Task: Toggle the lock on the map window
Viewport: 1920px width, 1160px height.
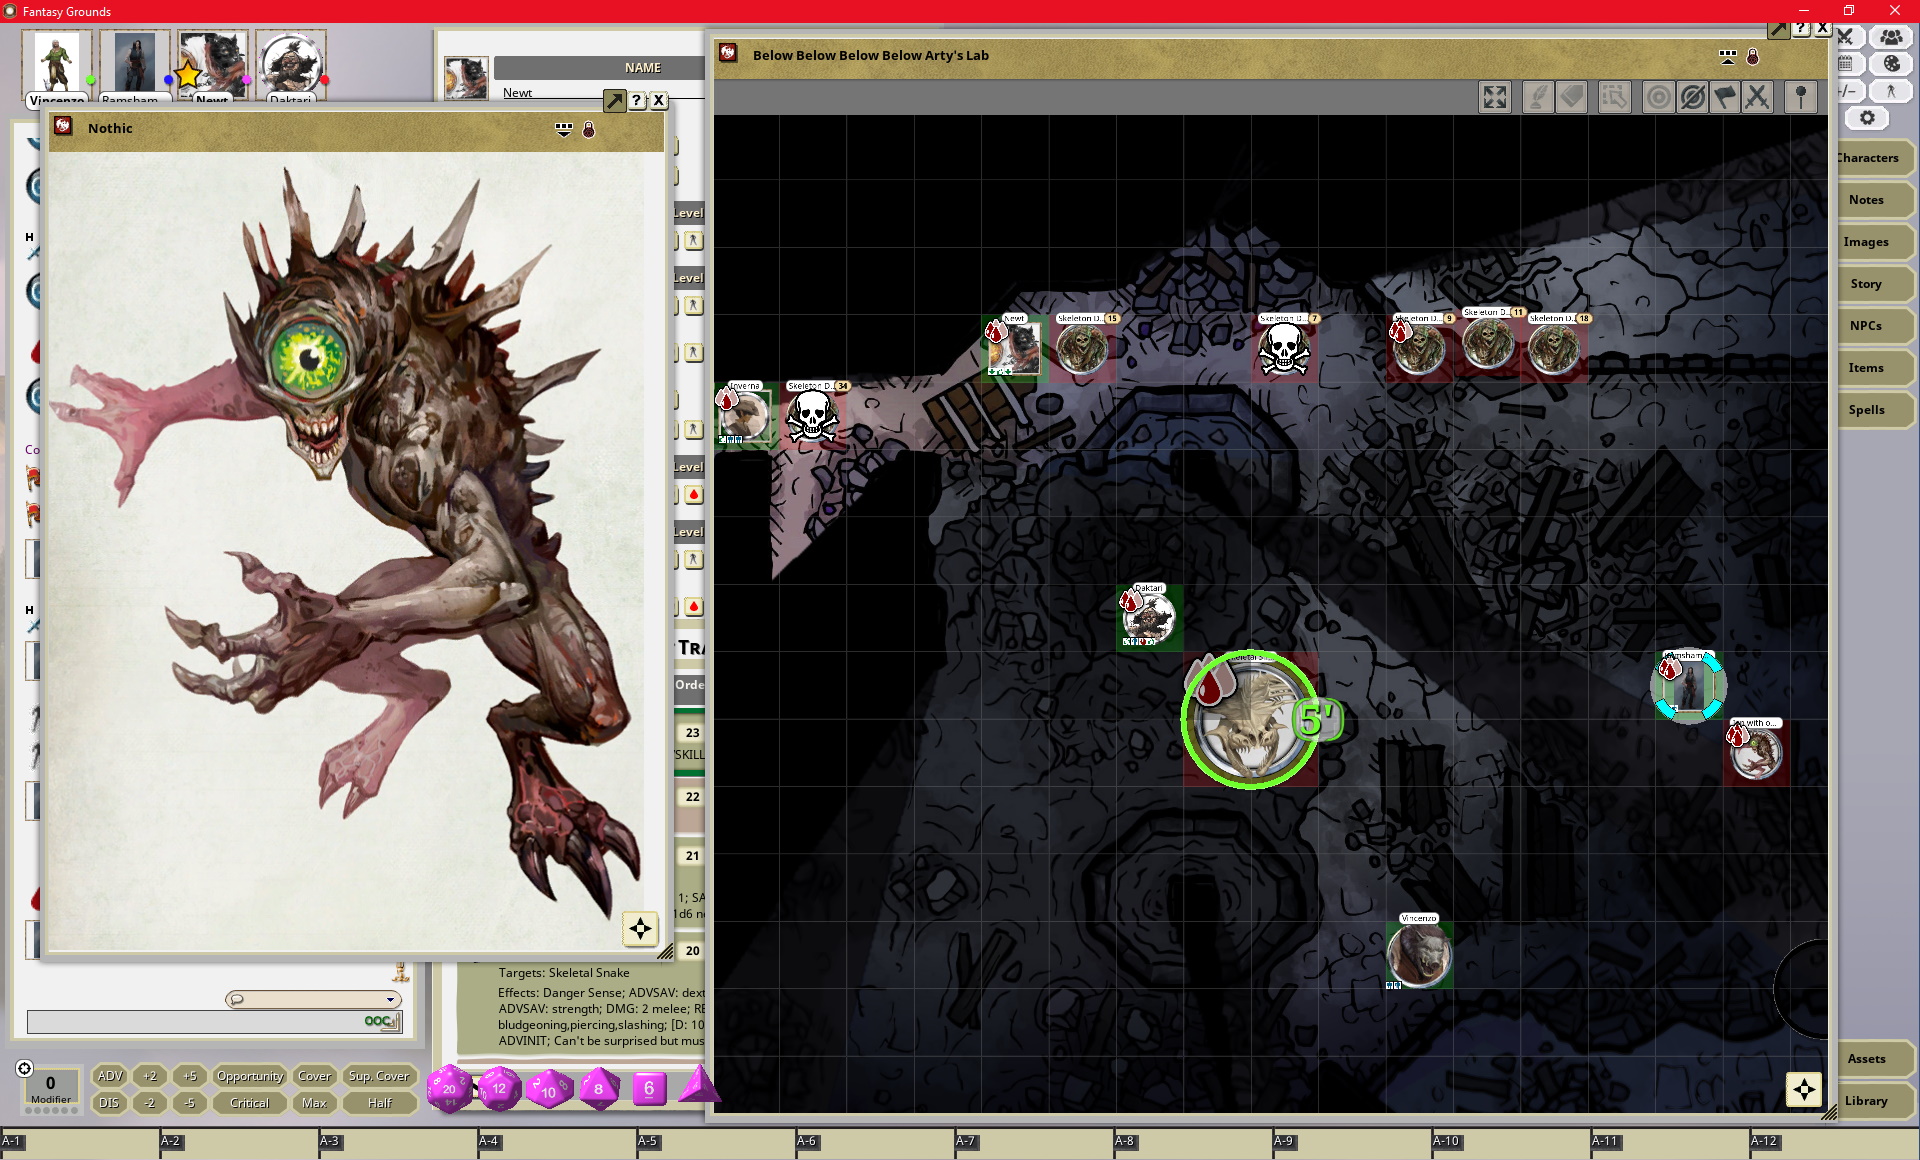Action: 1753,57
